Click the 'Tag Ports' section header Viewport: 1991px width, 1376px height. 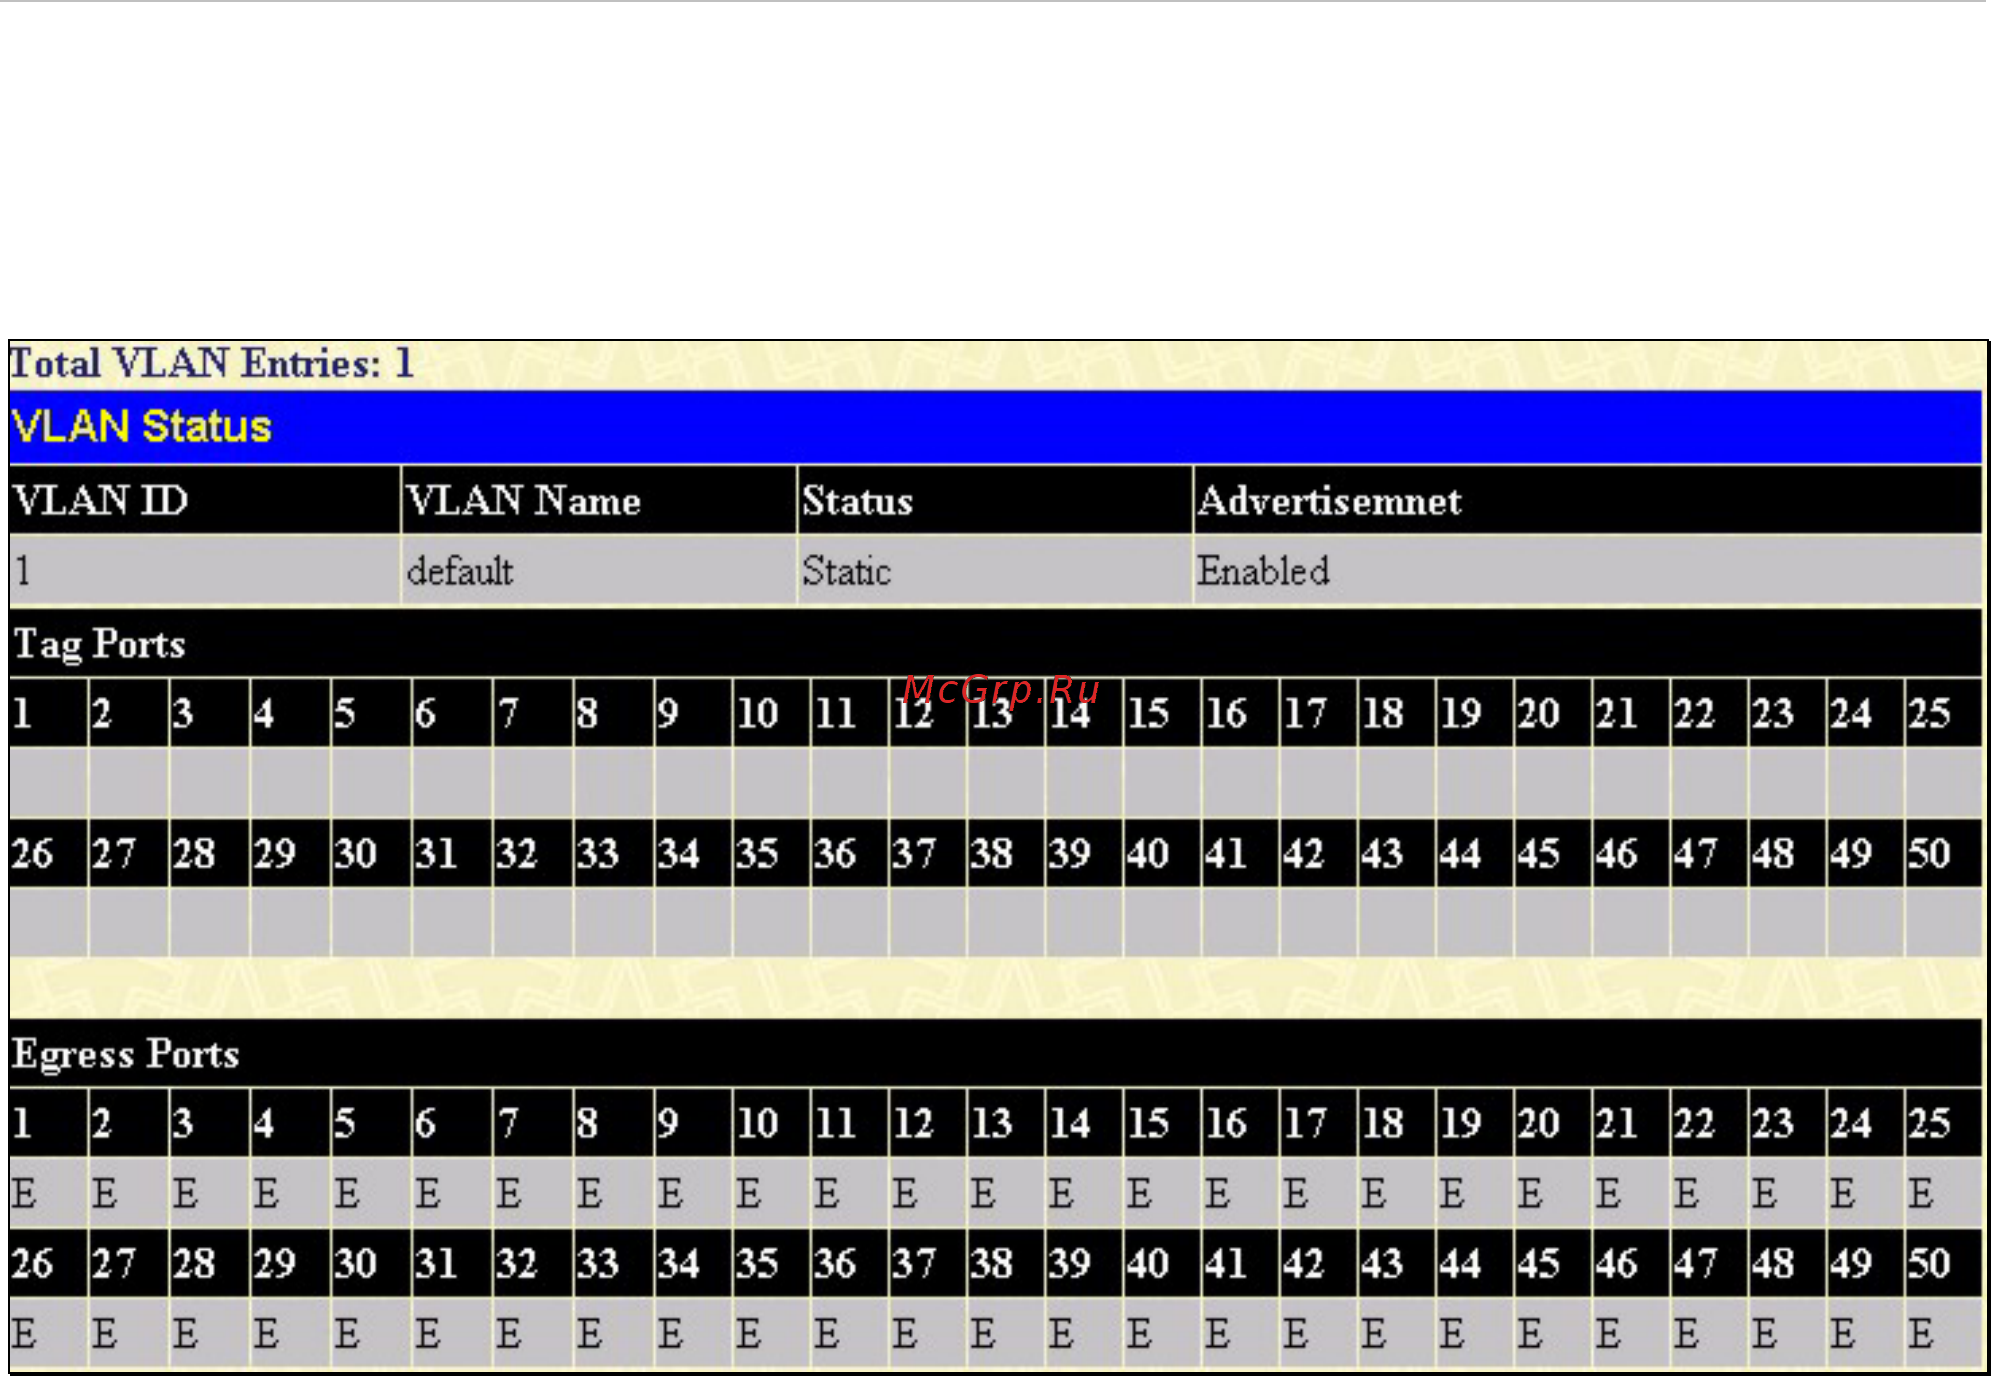(x=995, y=643)
